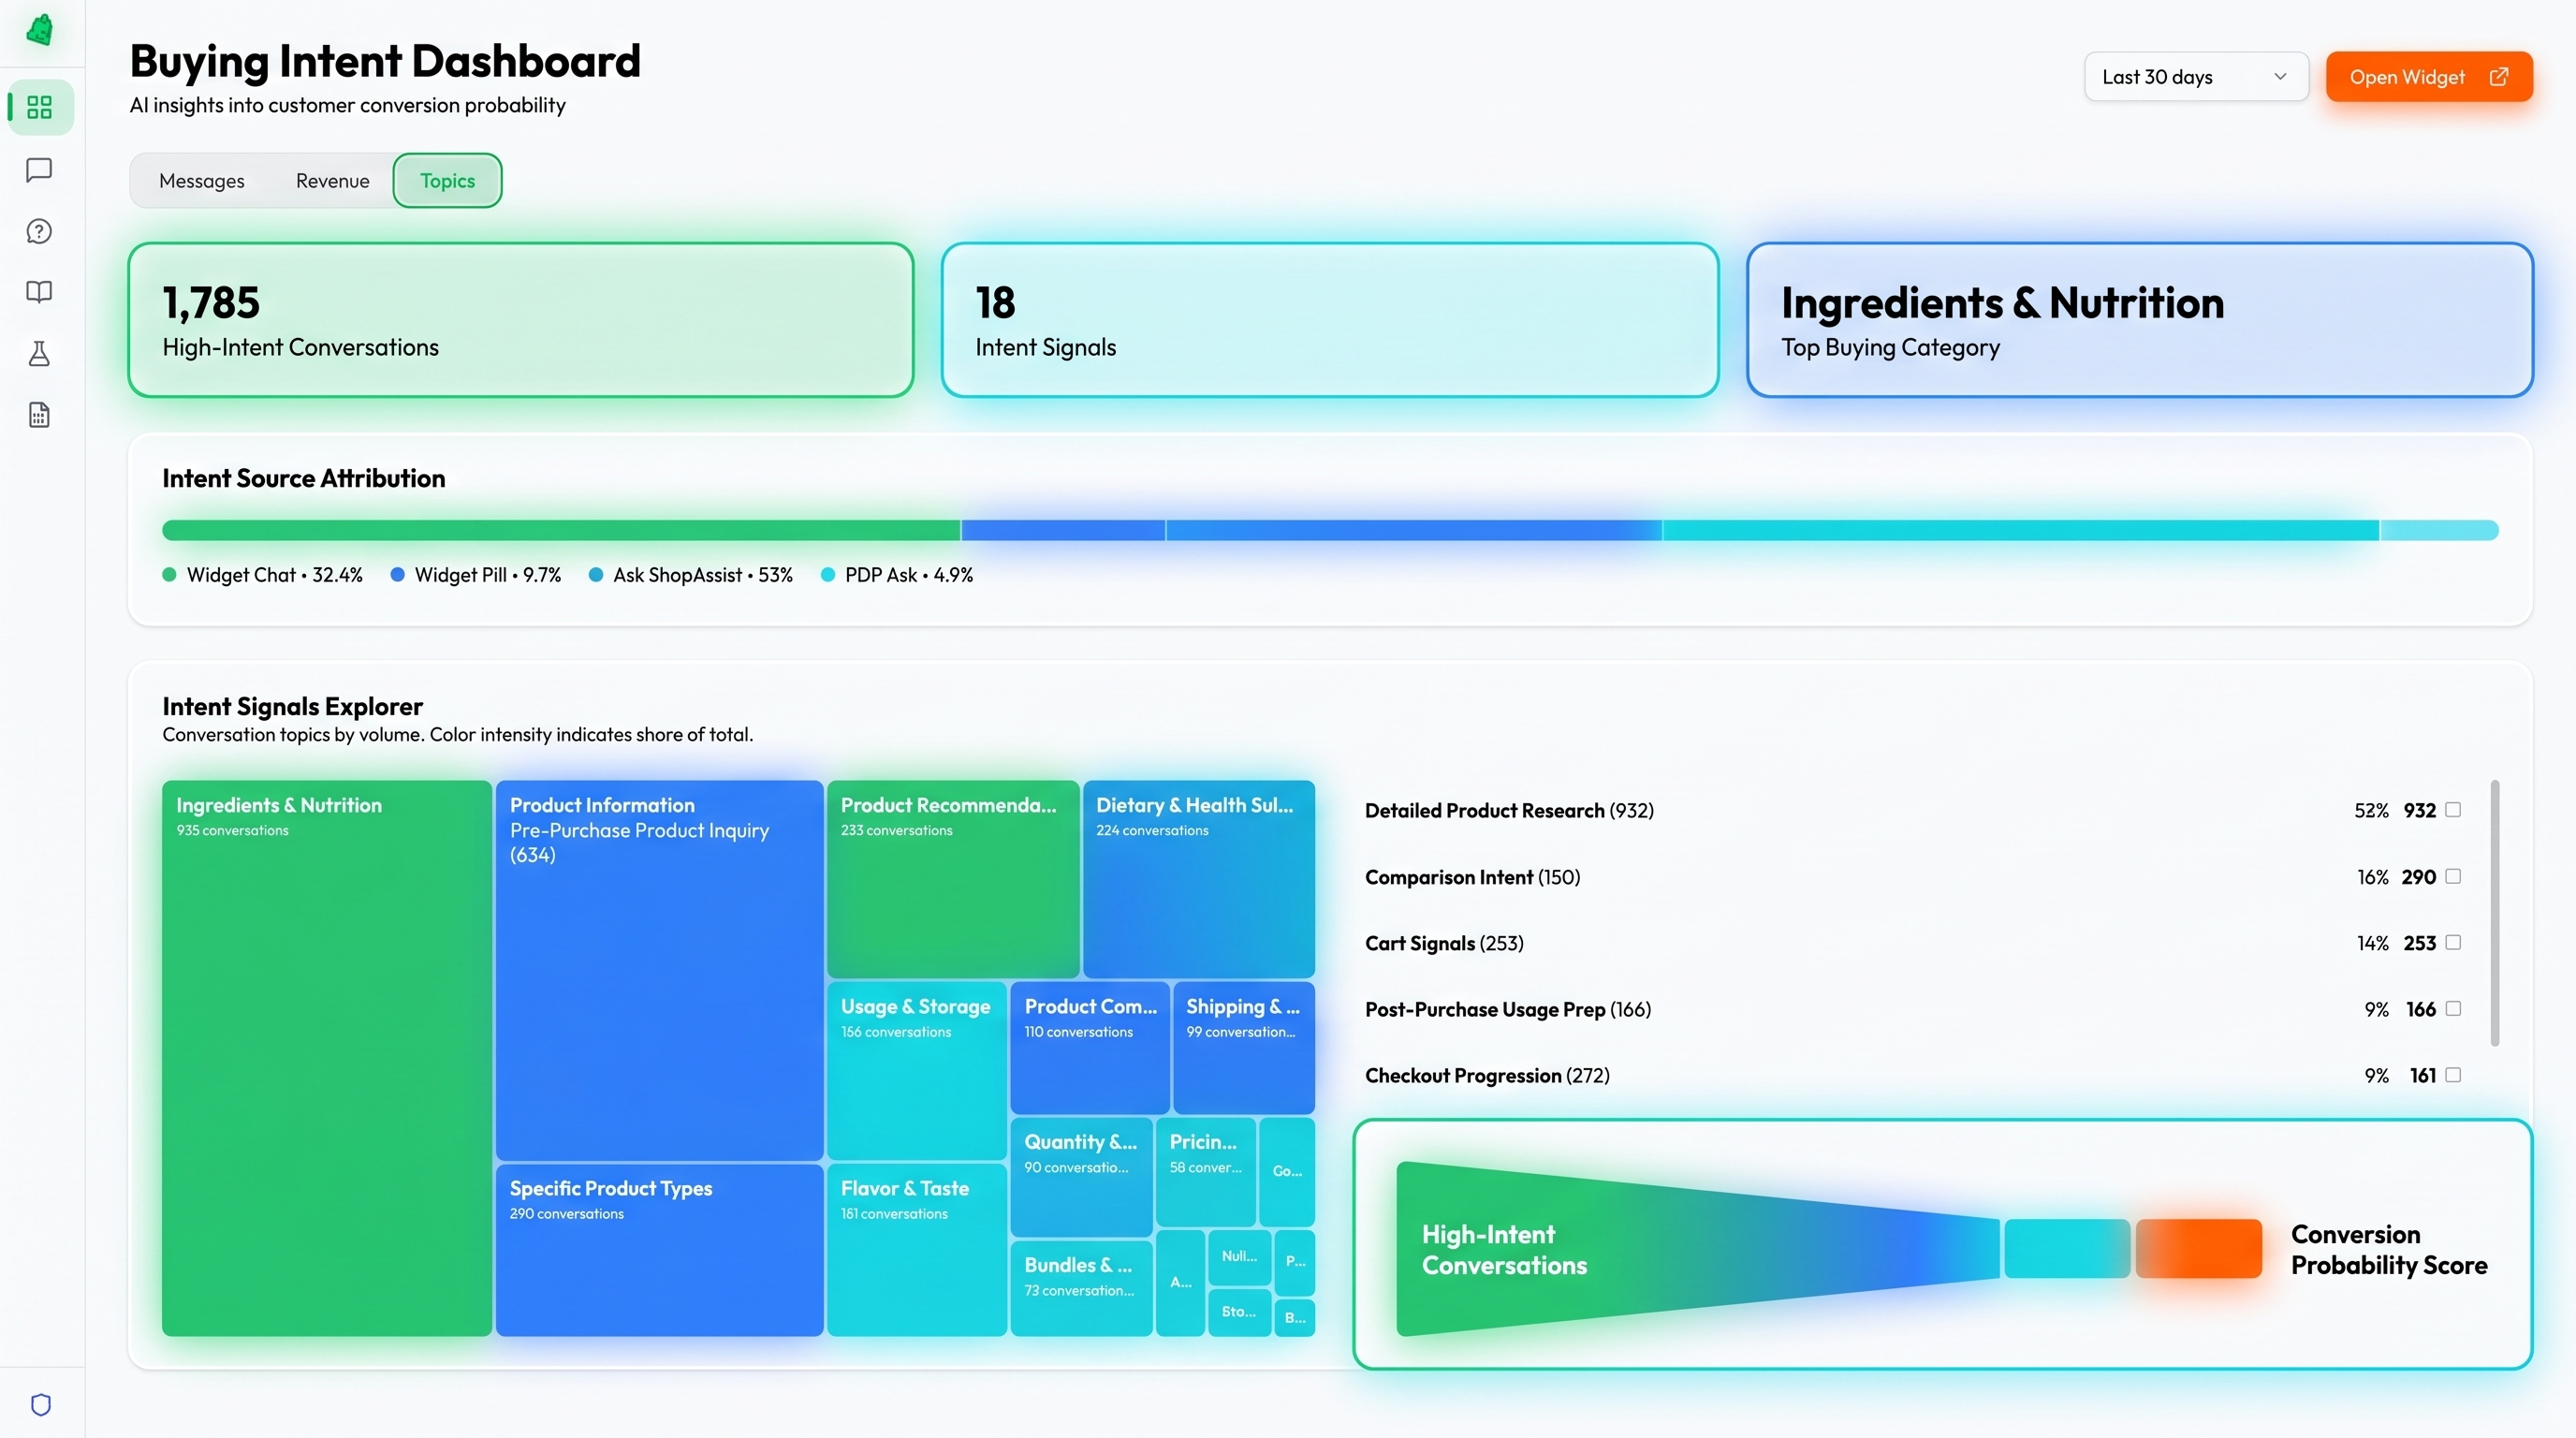Select the Pricin... 58 conversations tile
The image size is (2576, 1438).
point(1205,1172)
